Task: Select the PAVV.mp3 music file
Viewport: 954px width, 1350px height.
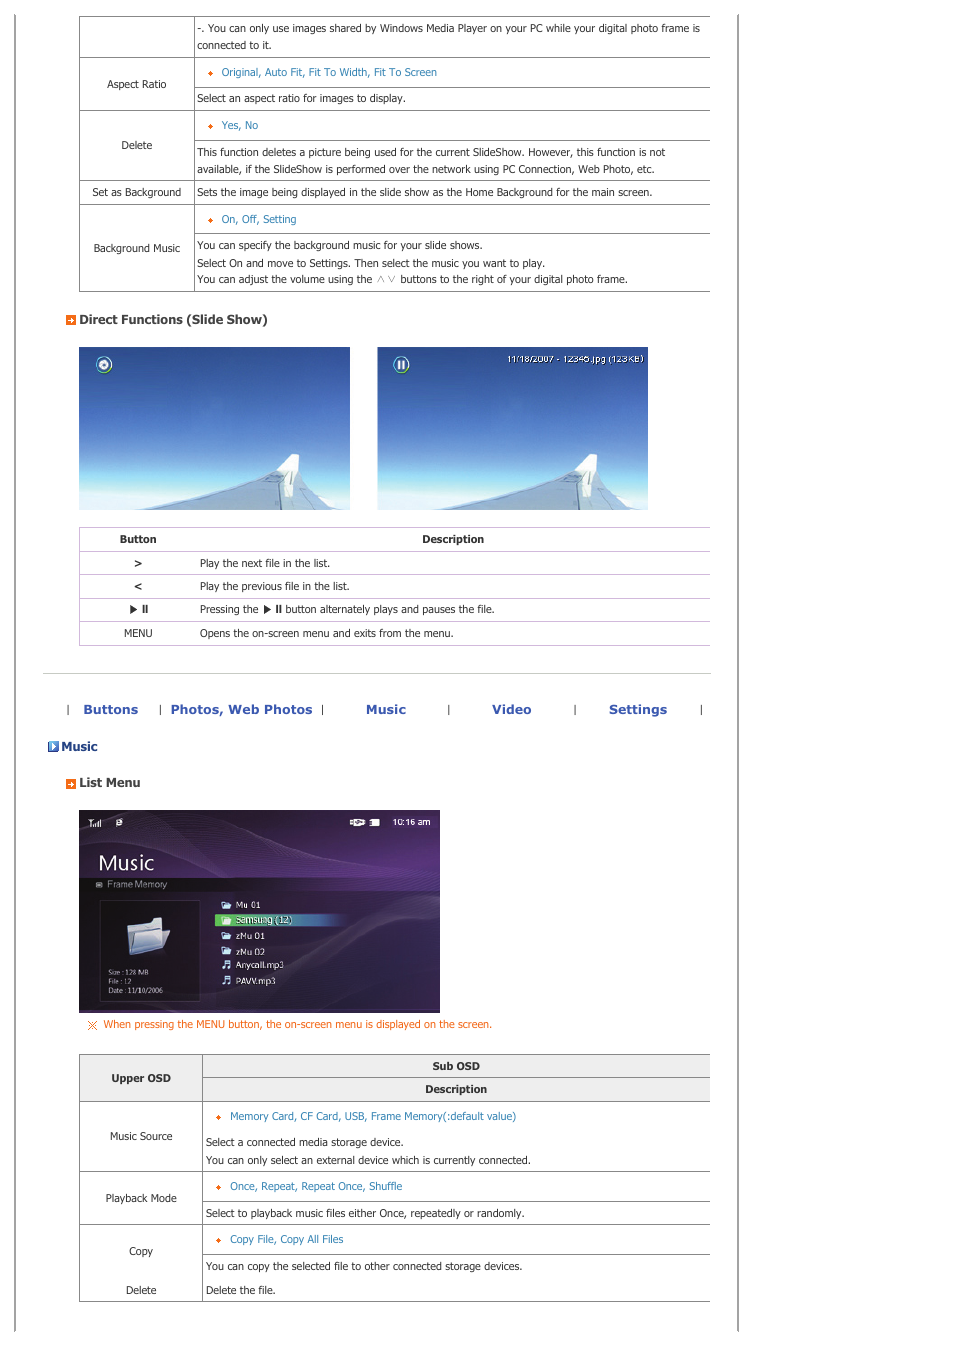Action: click(249, 981)
